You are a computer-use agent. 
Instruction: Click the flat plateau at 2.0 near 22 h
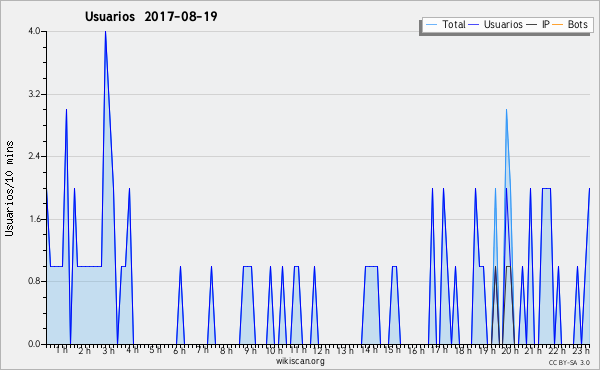tap(546, 188)
